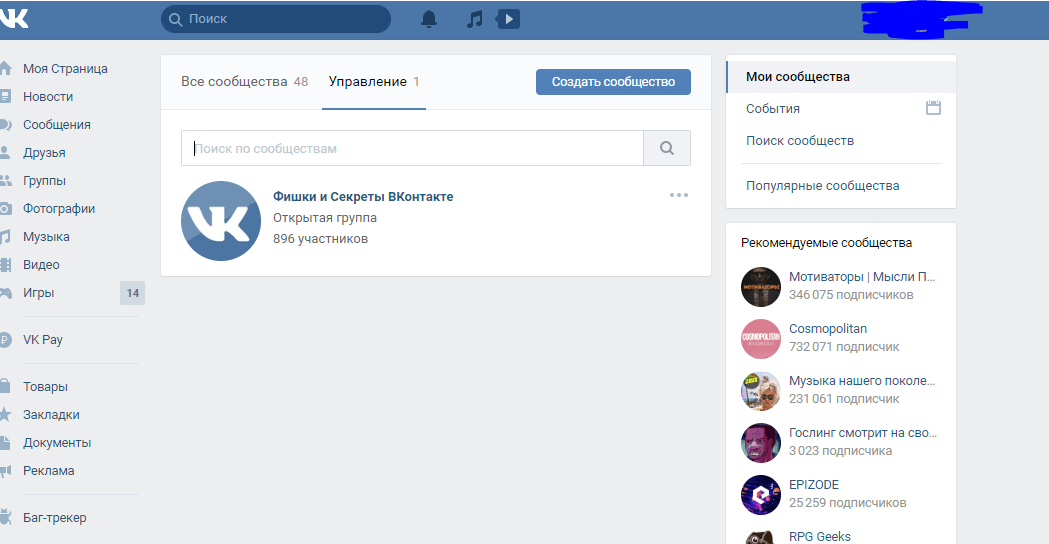Click the calendar icon next to События
Image resolution: width=1049 pixels, height=544 pixels.
[933, 108]
